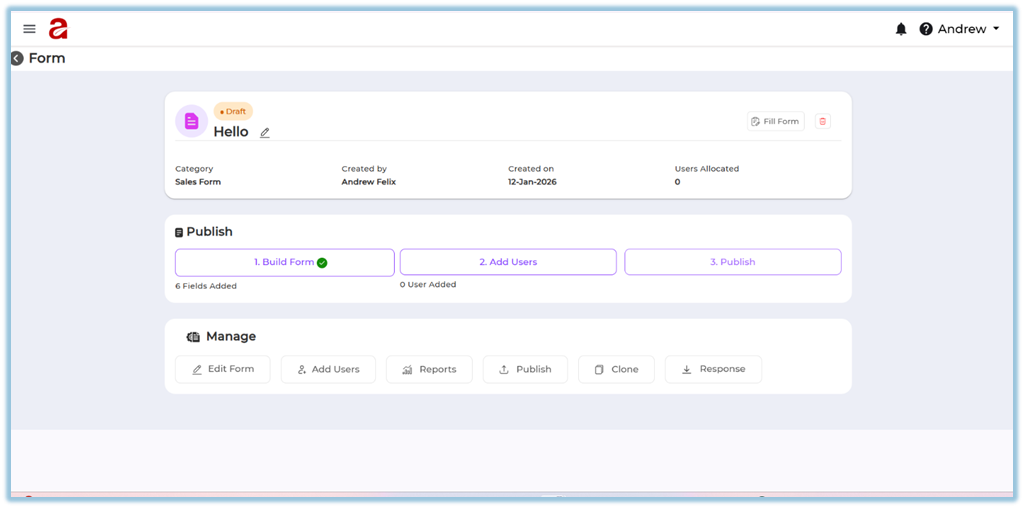The image size is (1024, 508).
Task: Open the hamburger navigation menu
Action: 29,29
